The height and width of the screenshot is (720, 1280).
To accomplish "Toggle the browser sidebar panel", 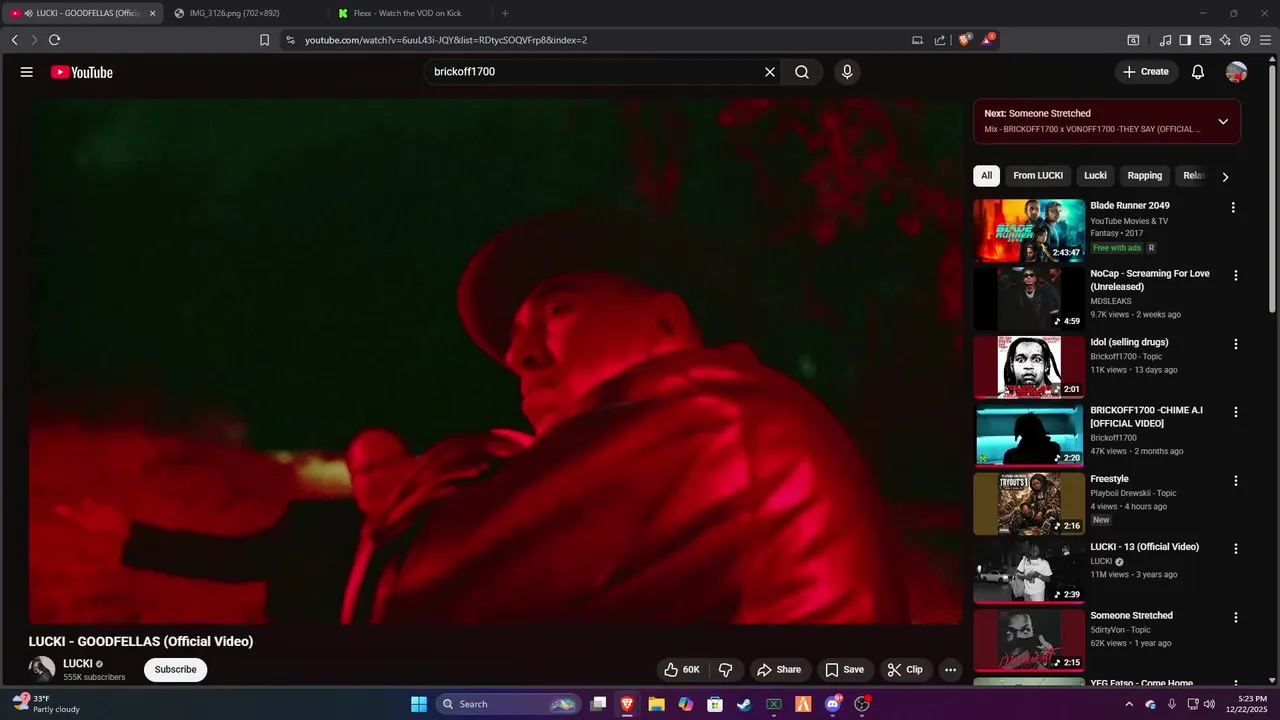I will [x=1185, y=40].
